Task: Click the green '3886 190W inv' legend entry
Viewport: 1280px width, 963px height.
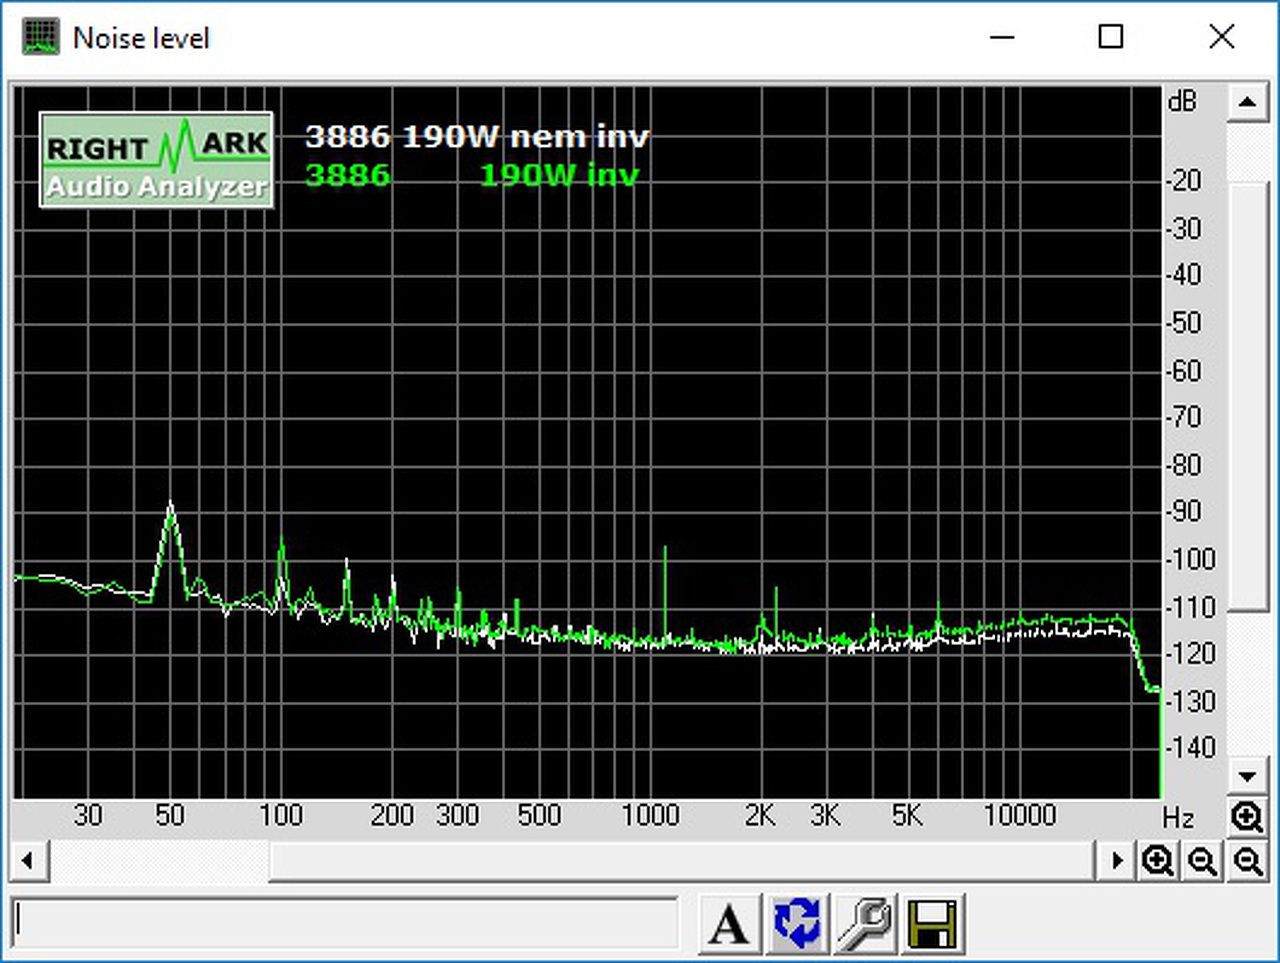Action: (x=472, y=175)
